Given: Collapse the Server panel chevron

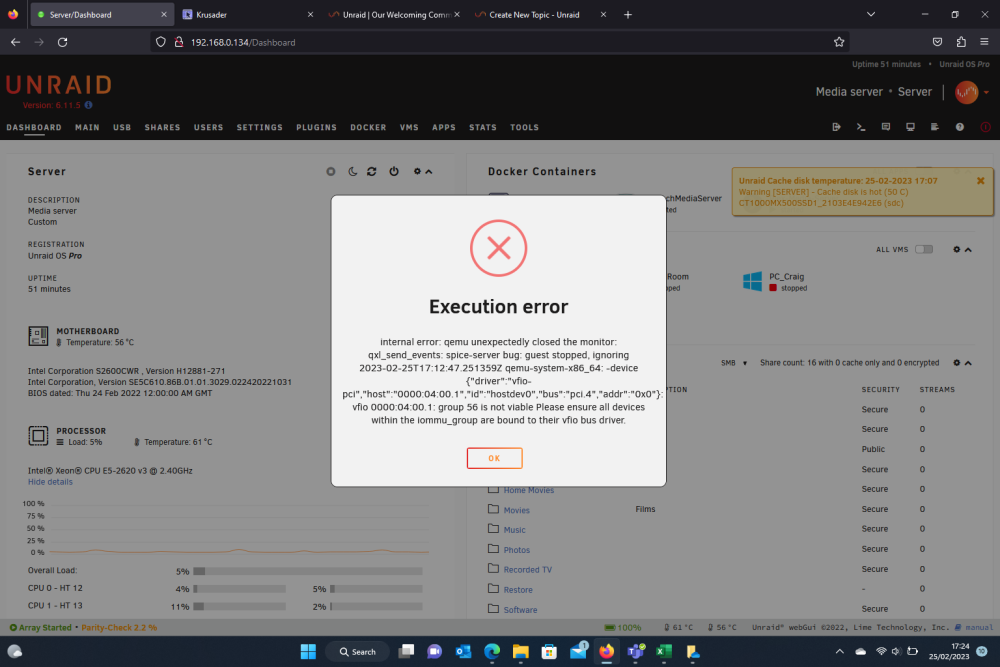Looking at the screenshot, I should [429, 172].
